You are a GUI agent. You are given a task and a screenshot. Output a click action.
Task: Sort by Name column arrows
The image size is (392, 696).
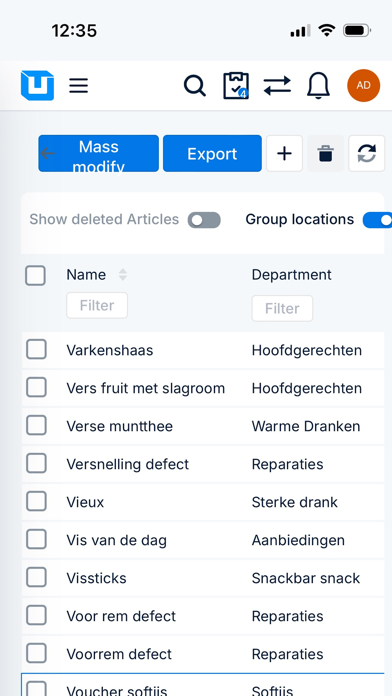(x=123, y=275)
